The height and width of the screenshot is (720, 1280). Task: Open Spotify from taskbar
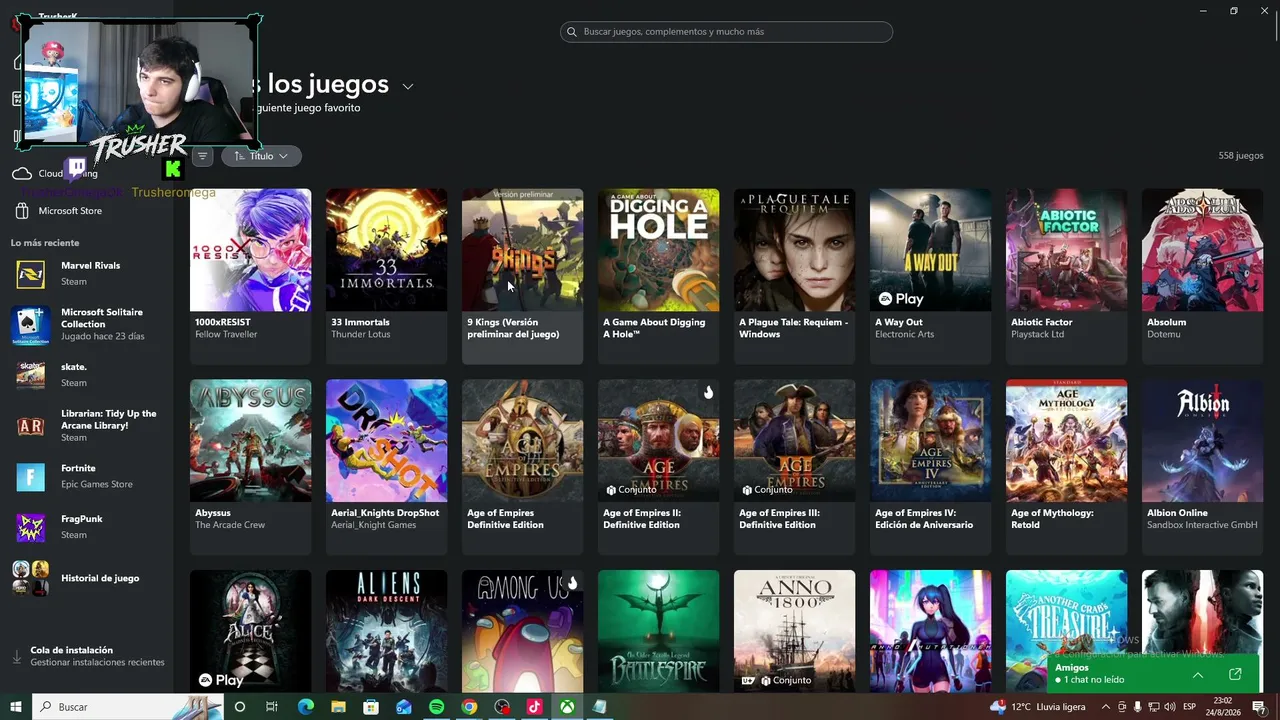click(436, 707)
